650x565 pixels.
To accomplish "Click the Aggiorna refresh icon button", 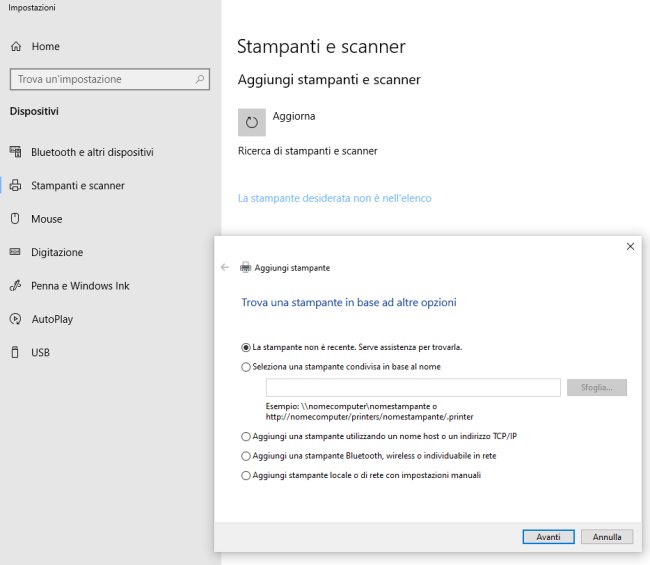I will coord(252,122).
